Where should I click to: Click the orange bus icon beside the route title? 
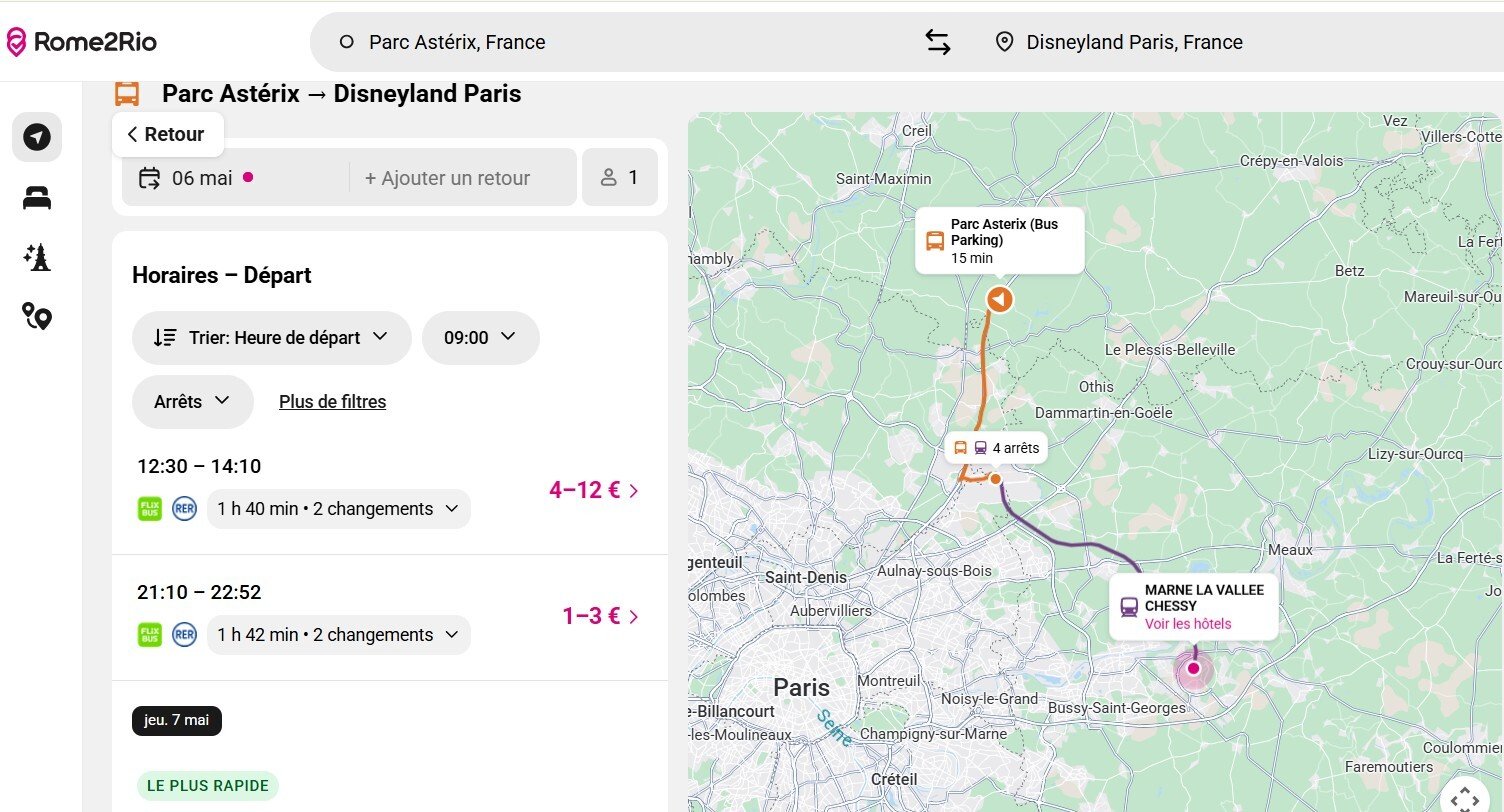[x=127, y=94]
